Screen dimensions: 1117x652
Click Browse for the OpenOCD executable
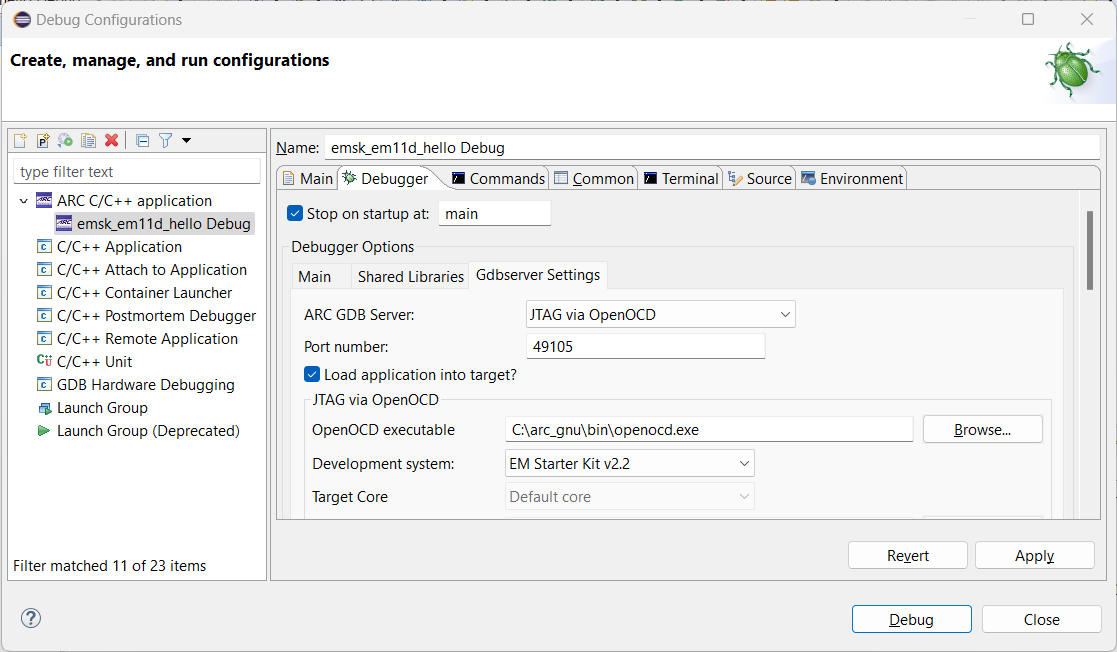coord(982,430)
